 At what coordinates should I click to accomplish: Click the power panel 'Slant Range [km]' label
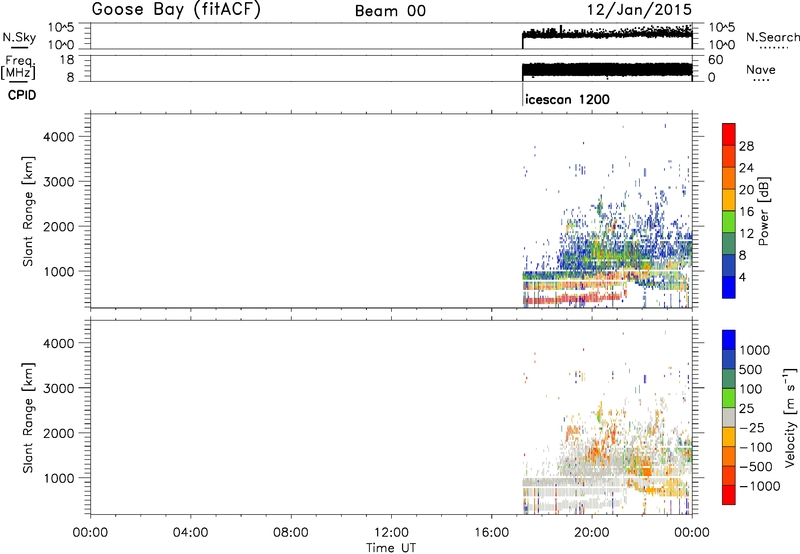tap(28, 211)
